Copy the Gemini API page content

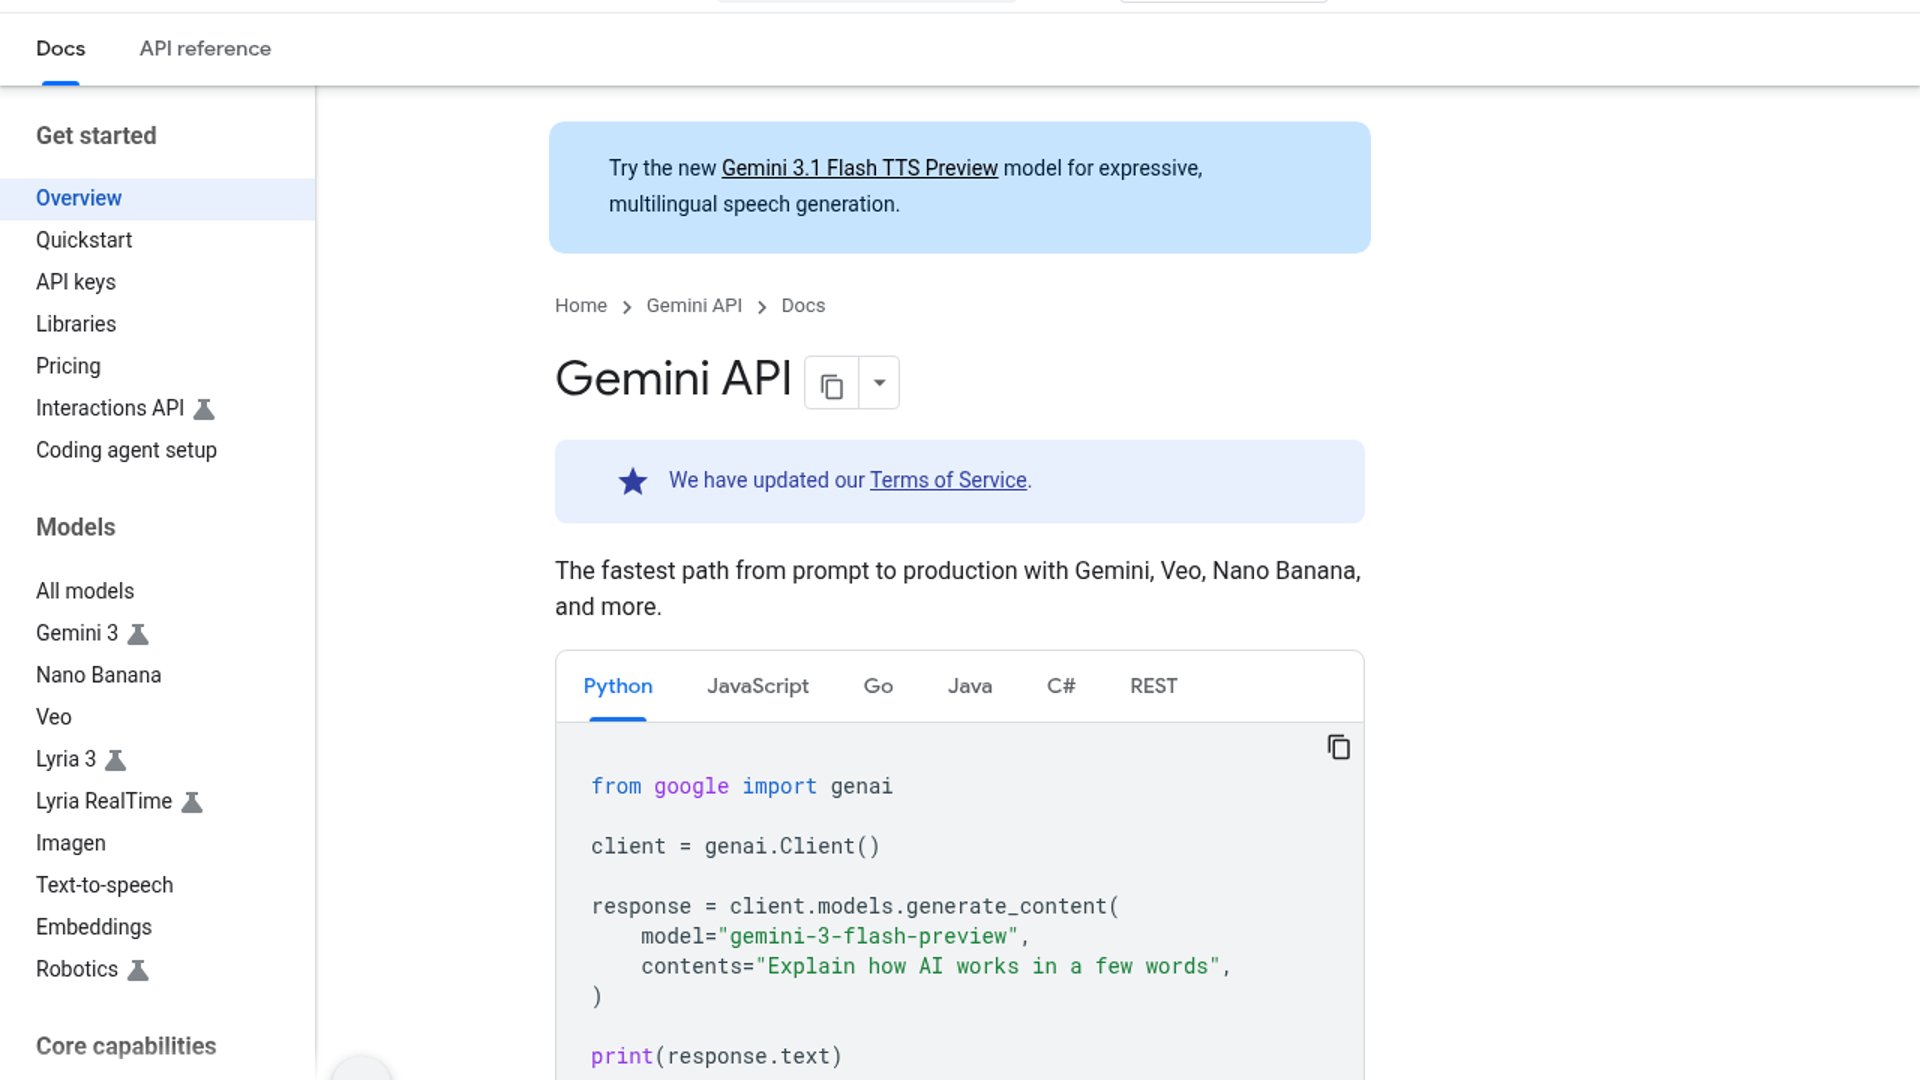coord(831,384)
